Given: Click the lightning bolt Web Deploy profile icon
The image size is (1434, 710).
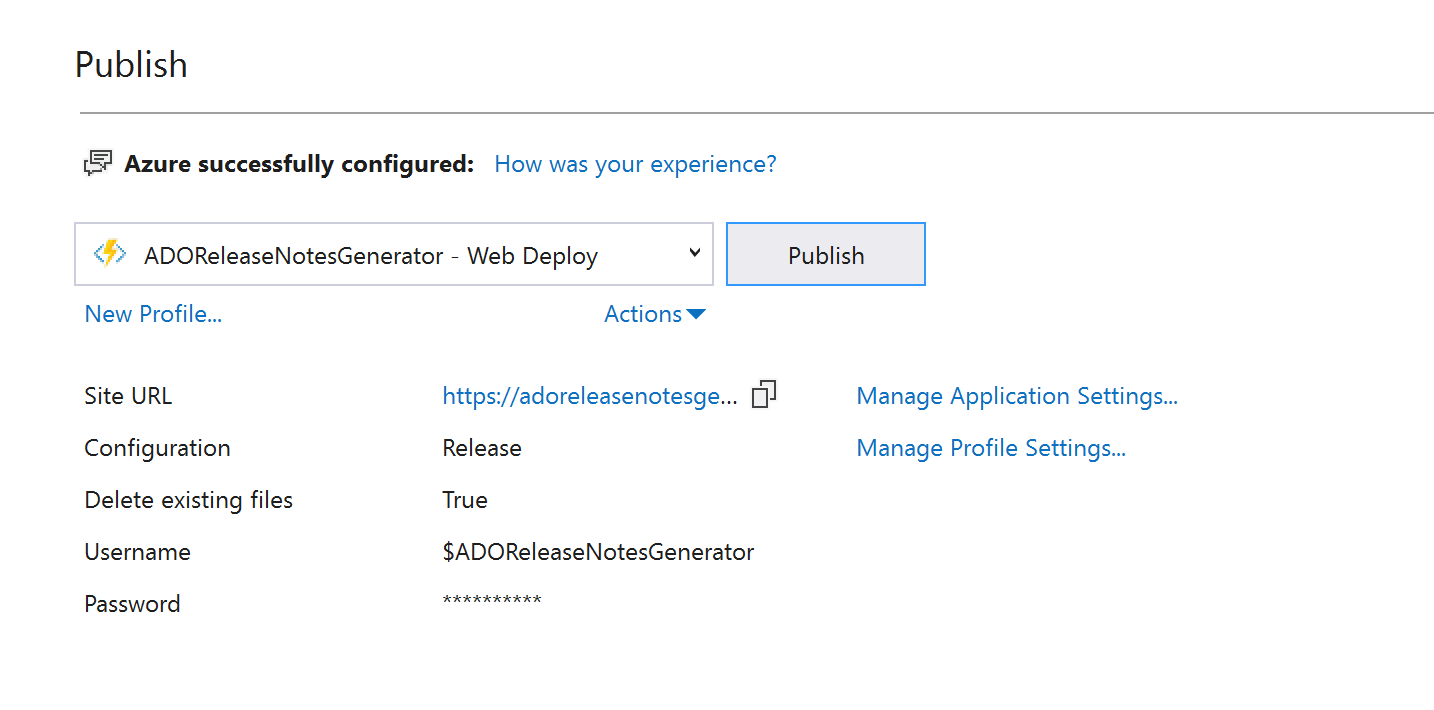Looking at the screenshot, I should [108, 254].
